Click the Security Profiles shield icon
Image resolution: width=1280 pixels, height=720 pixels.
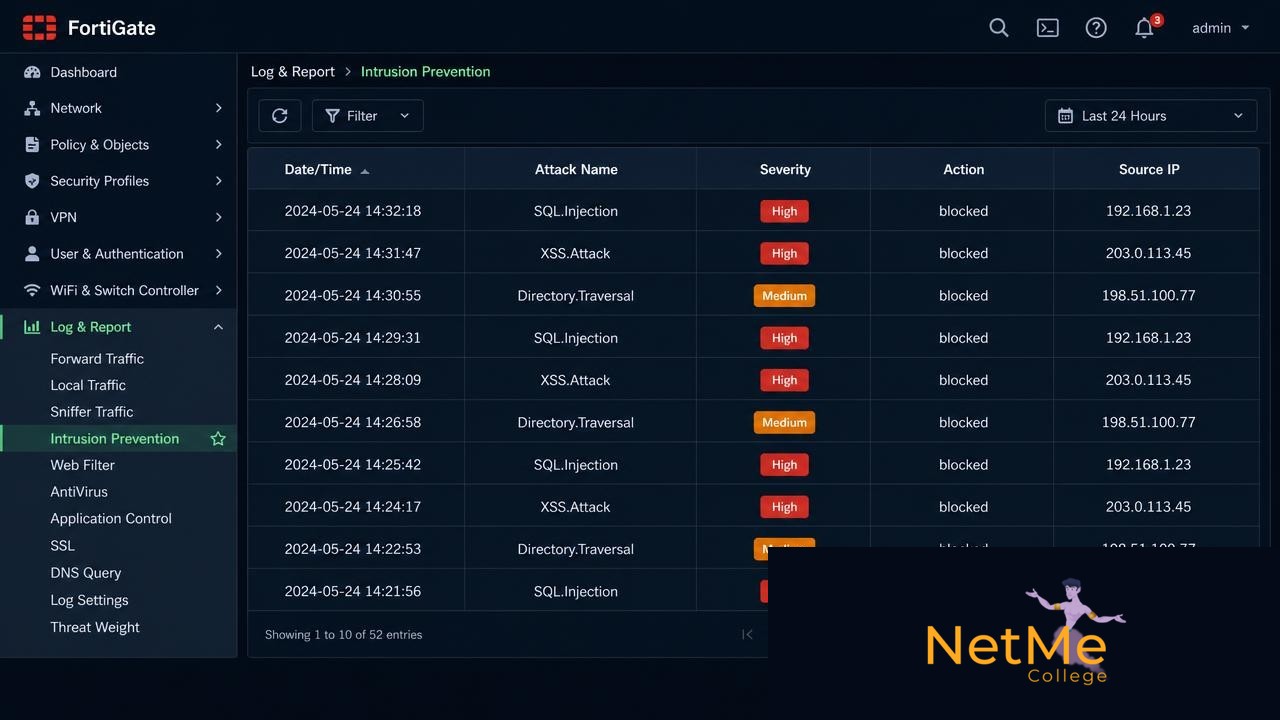click(x=32, y=181)
